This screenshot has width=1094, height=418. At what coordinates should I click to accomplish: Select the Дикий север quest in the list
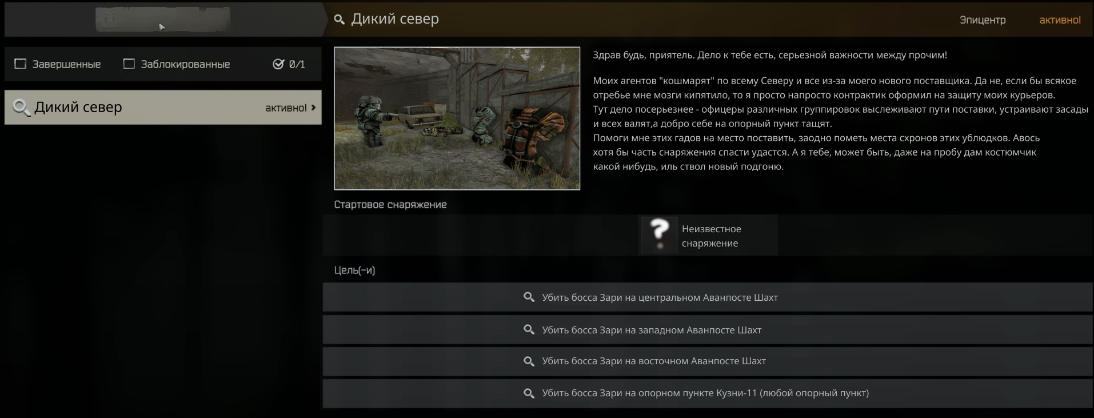(163, 107)
